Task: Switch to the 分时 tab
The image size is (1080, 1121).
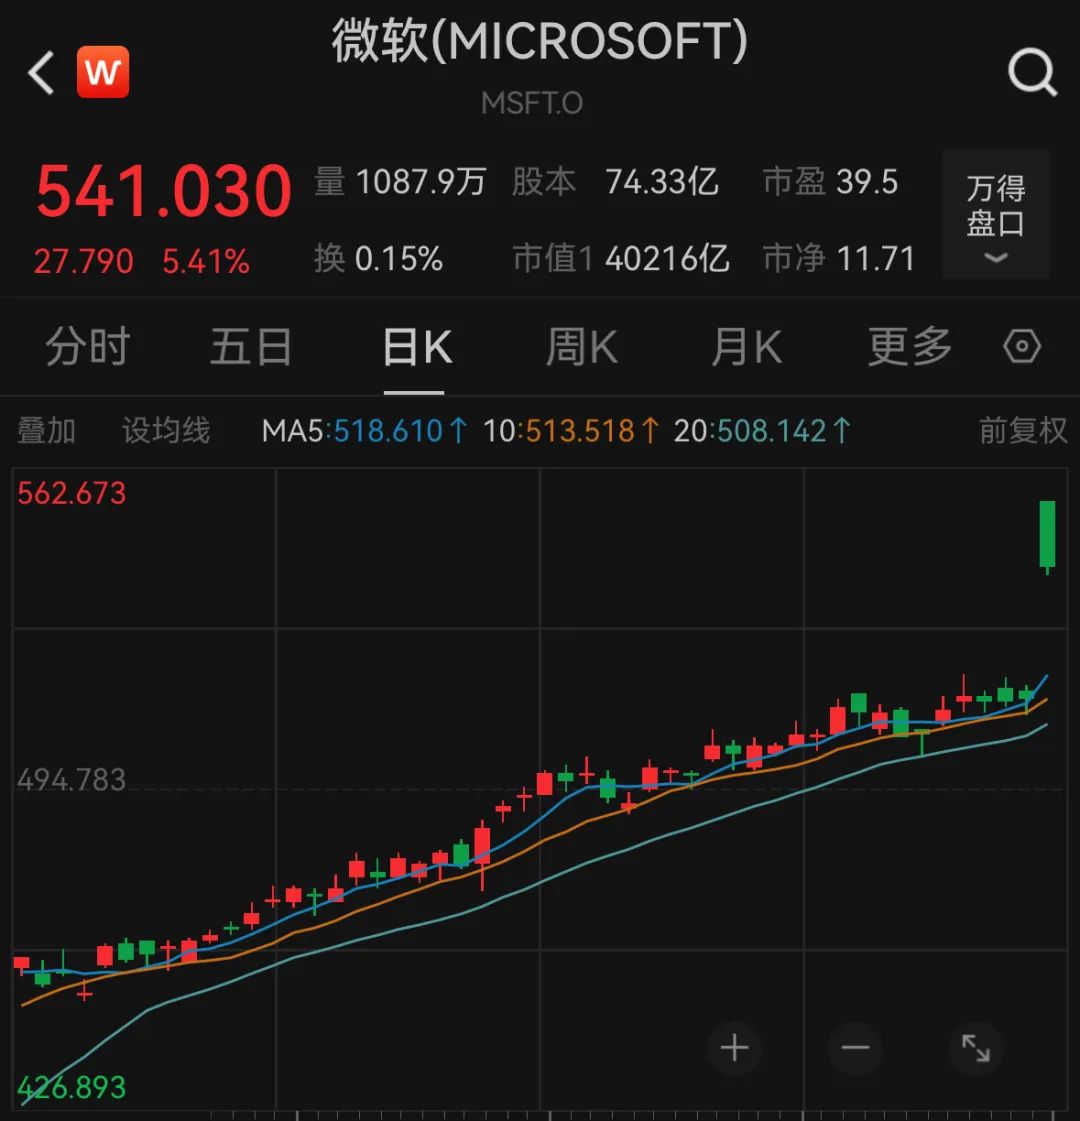Action: click(x=88, y=347)
